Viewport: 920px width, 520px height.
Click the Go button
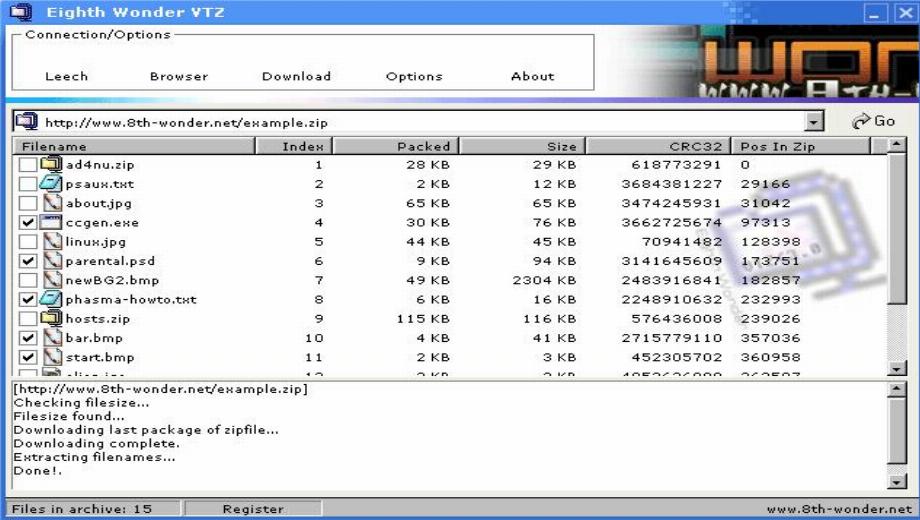coord(873,121)
